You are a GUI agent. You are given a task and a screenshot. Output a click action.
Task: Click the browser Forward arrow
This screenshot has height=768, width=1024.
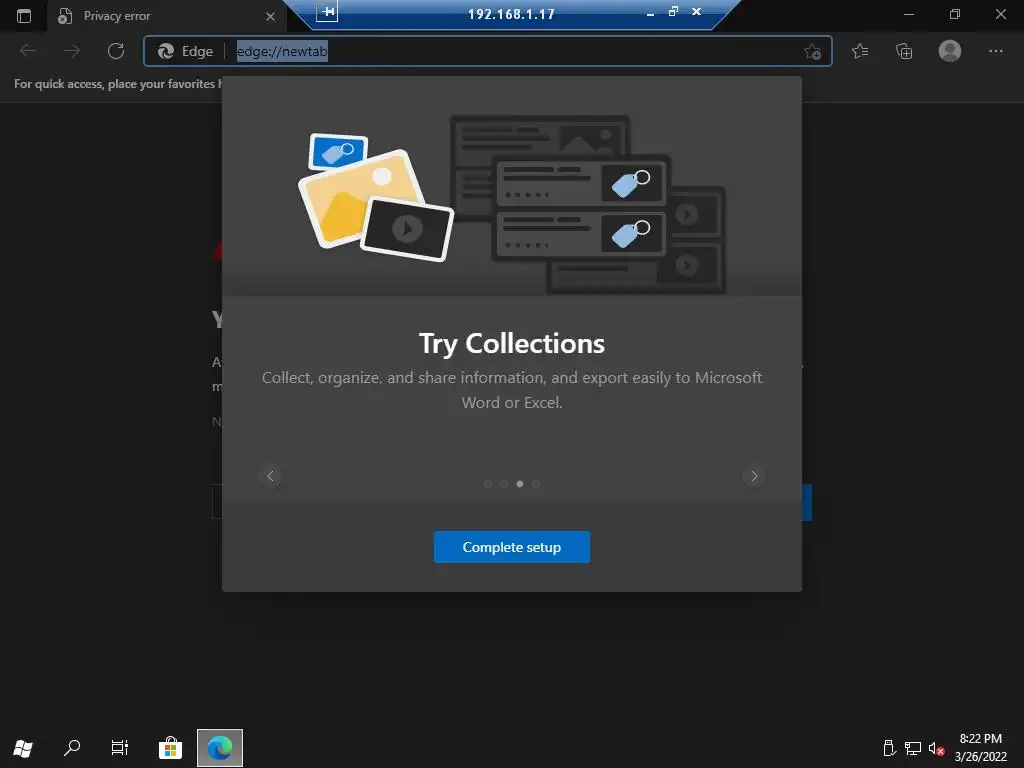72,51
